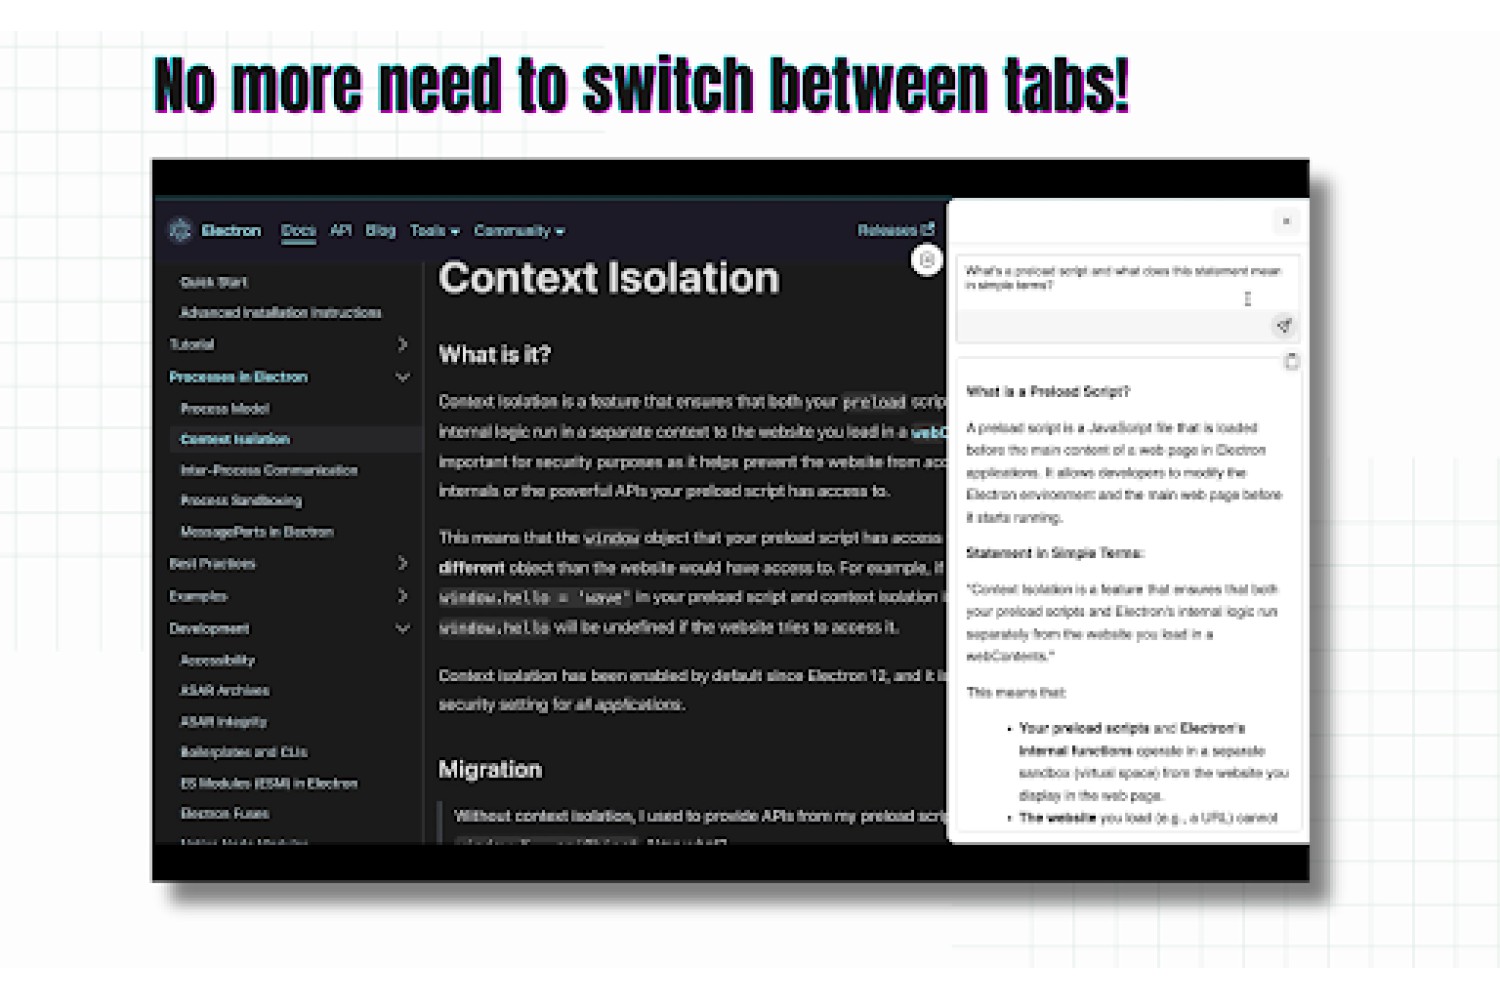The image size is (1500, 1000).
Task: Open MessagePorts in Electron page
Action: 257,532
